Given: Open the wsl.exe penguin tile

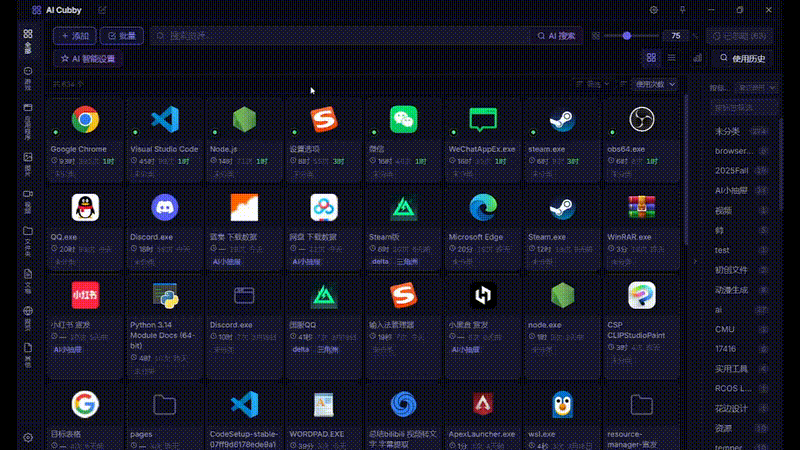Looking at the screenshot, I should (x=562, y=416).
